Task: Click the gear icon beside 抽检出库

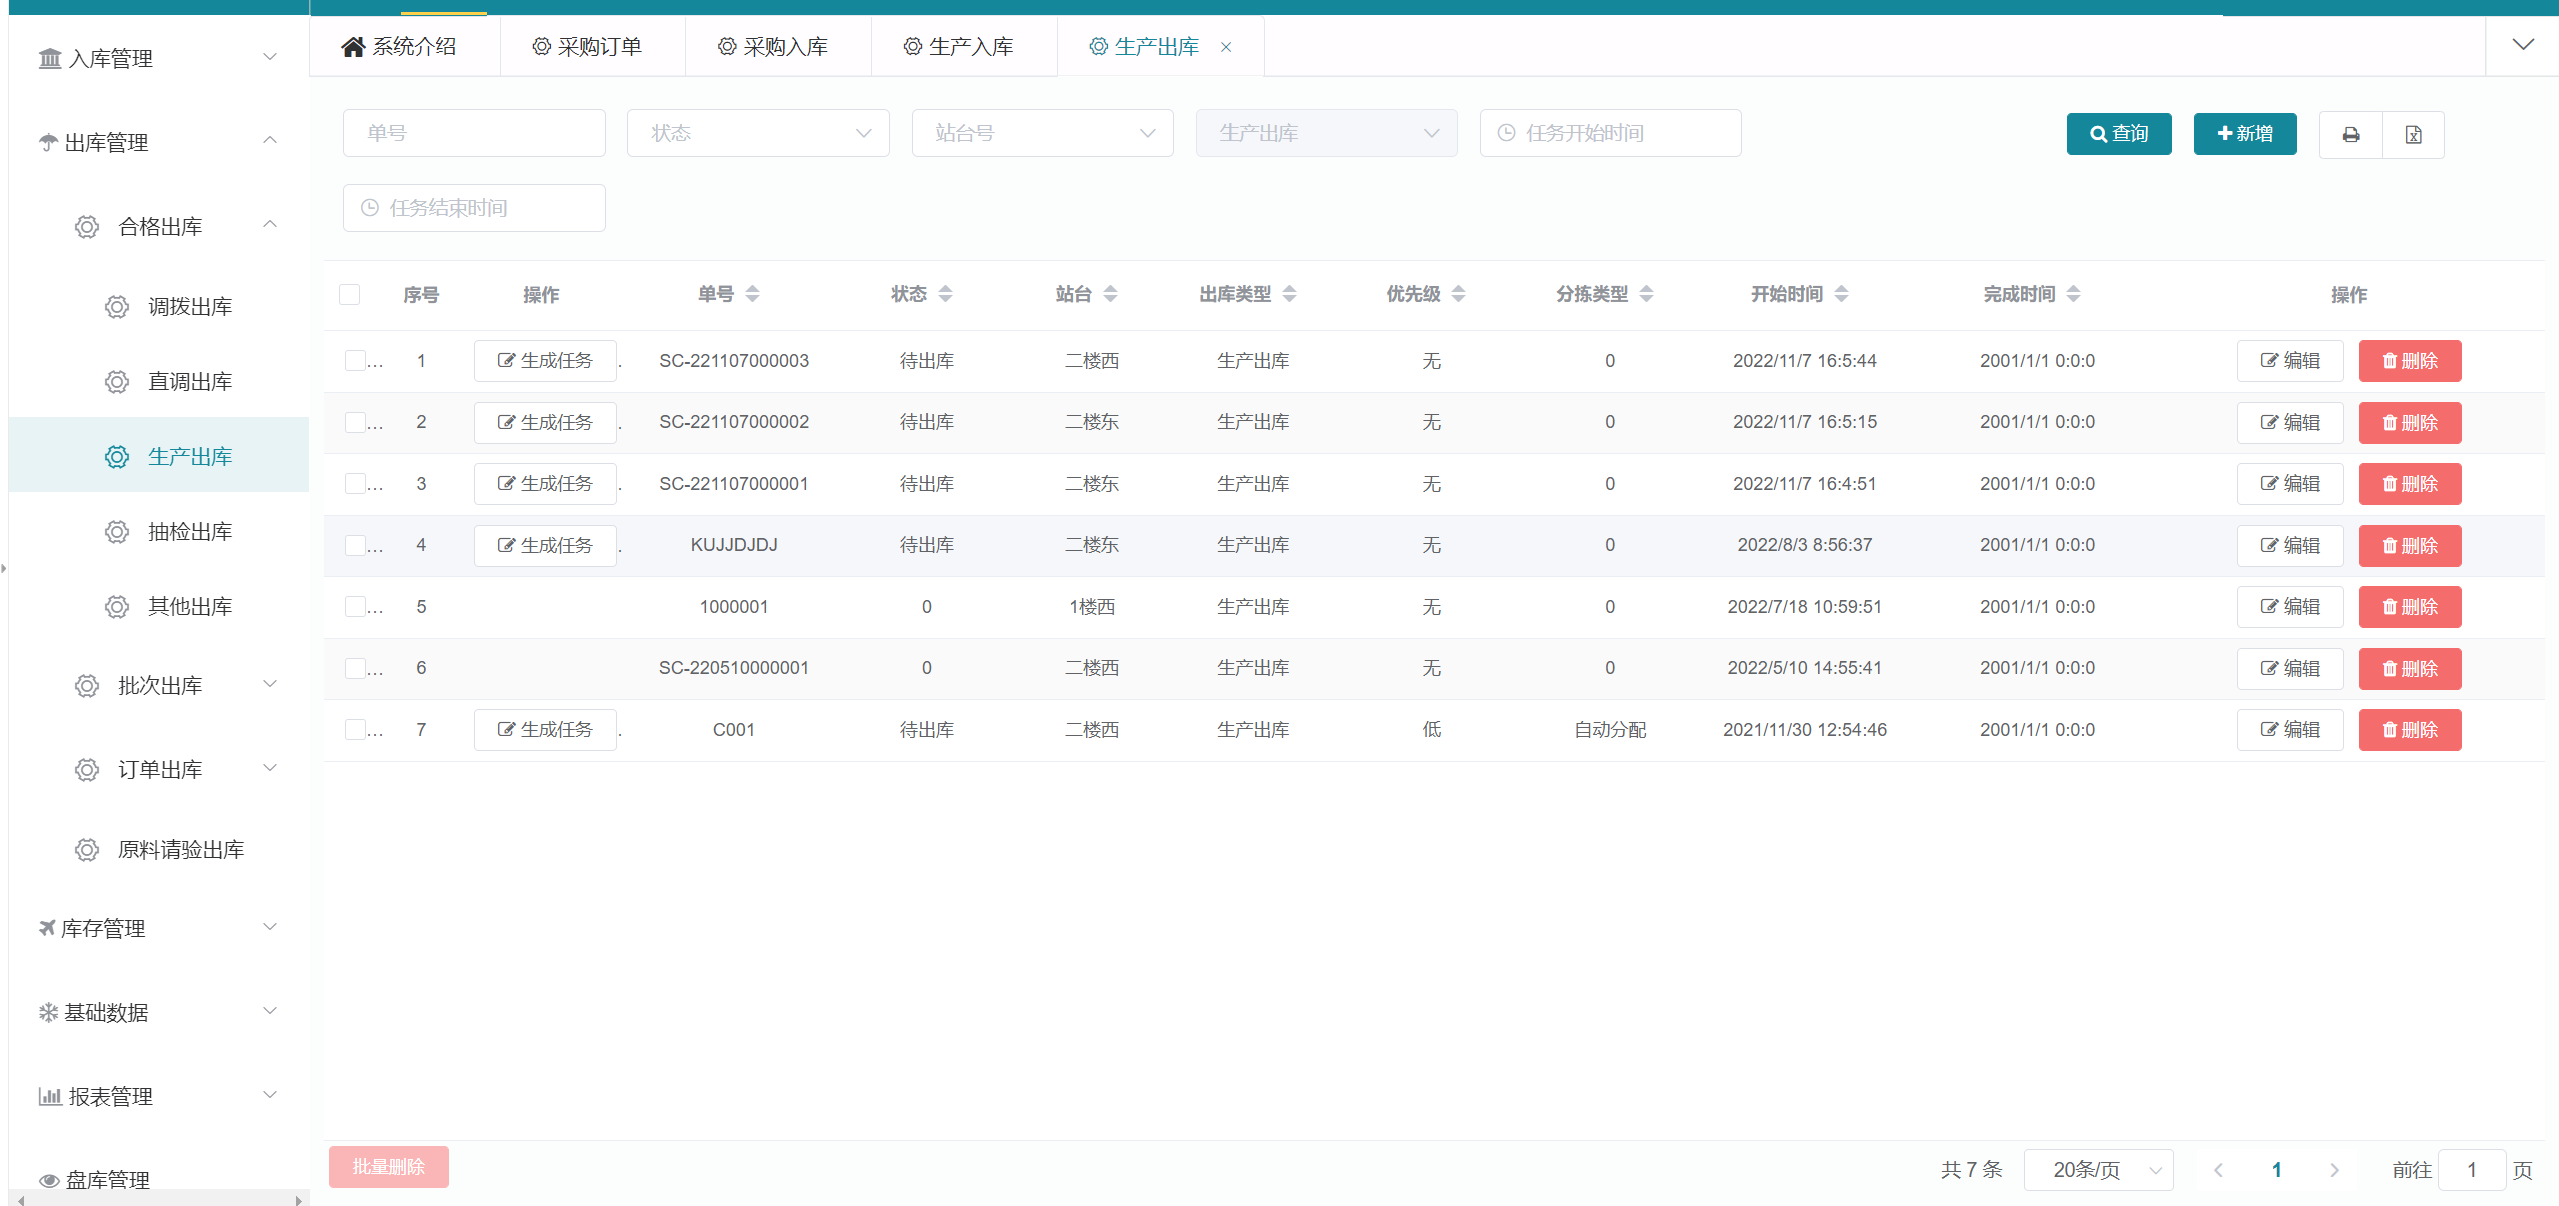Action: point(117,532)
